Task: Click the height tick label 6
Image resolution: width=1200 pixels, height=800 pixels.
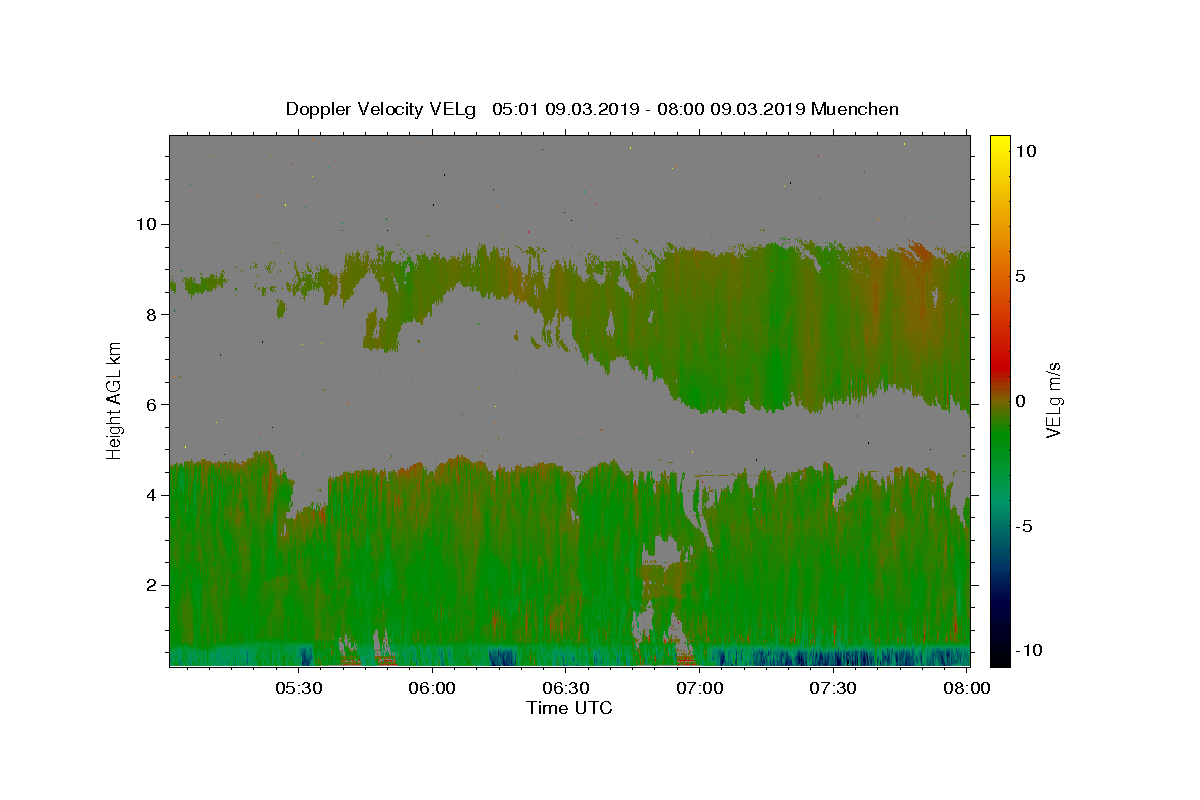Action: (x=152, y=404)
